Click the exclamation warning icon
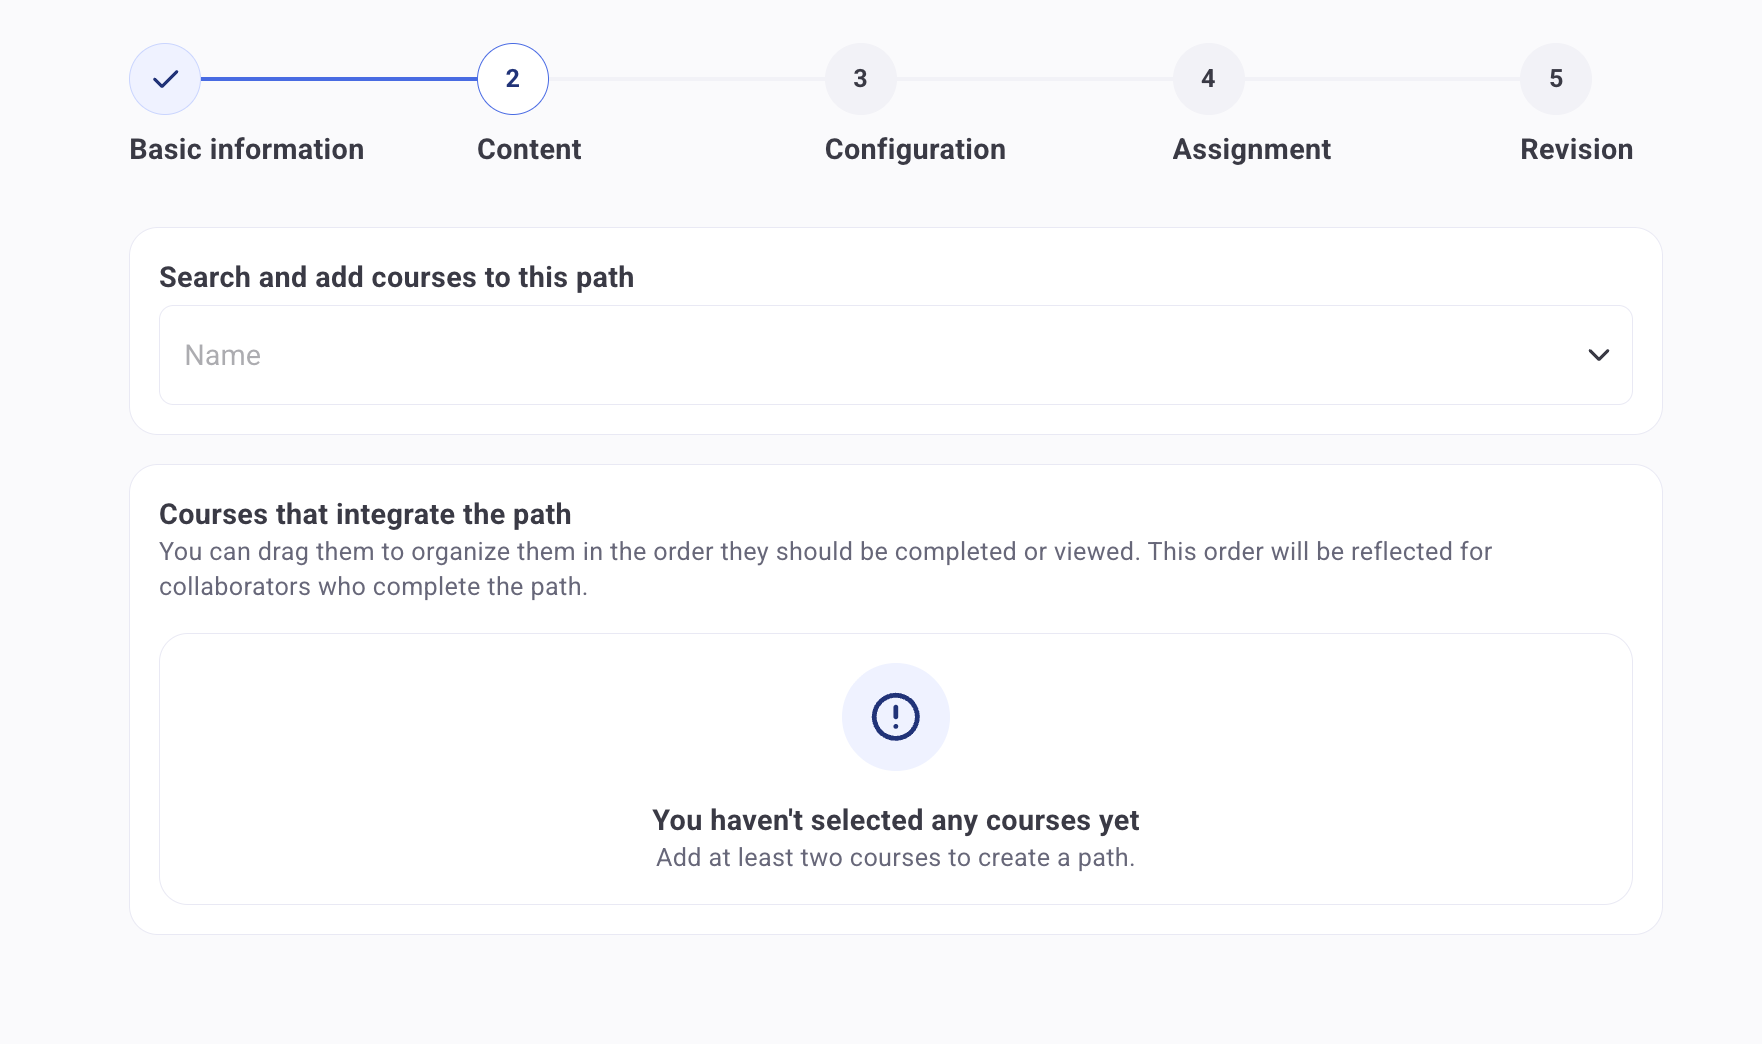The image size is (1762, 1044). click(895, 717)
